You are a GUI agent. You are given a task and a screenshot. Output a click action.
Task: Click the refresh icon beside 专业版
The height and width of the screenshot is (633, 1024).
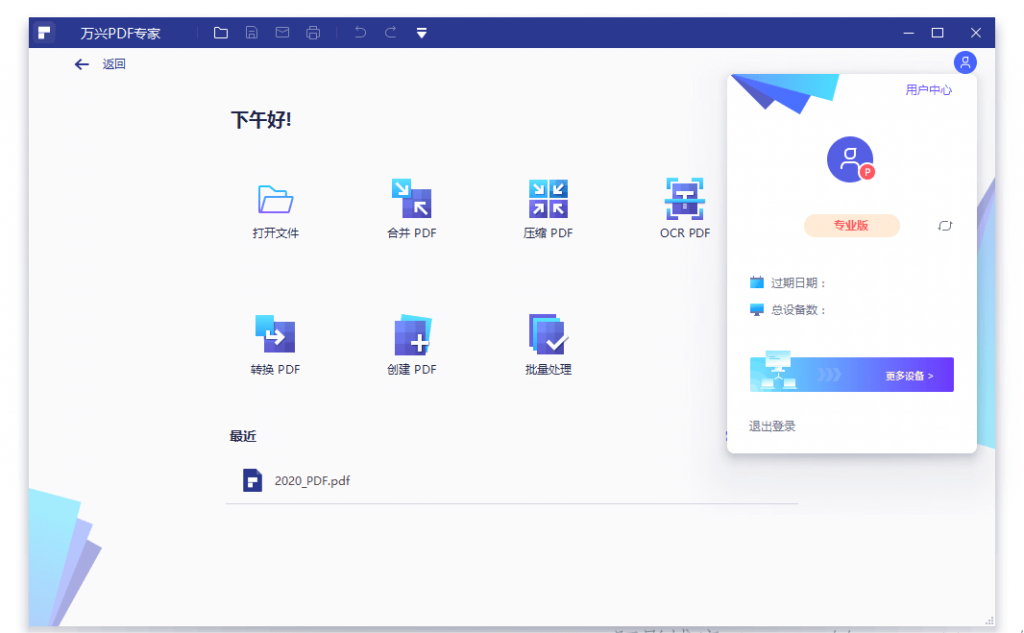[x=945, y=226]
